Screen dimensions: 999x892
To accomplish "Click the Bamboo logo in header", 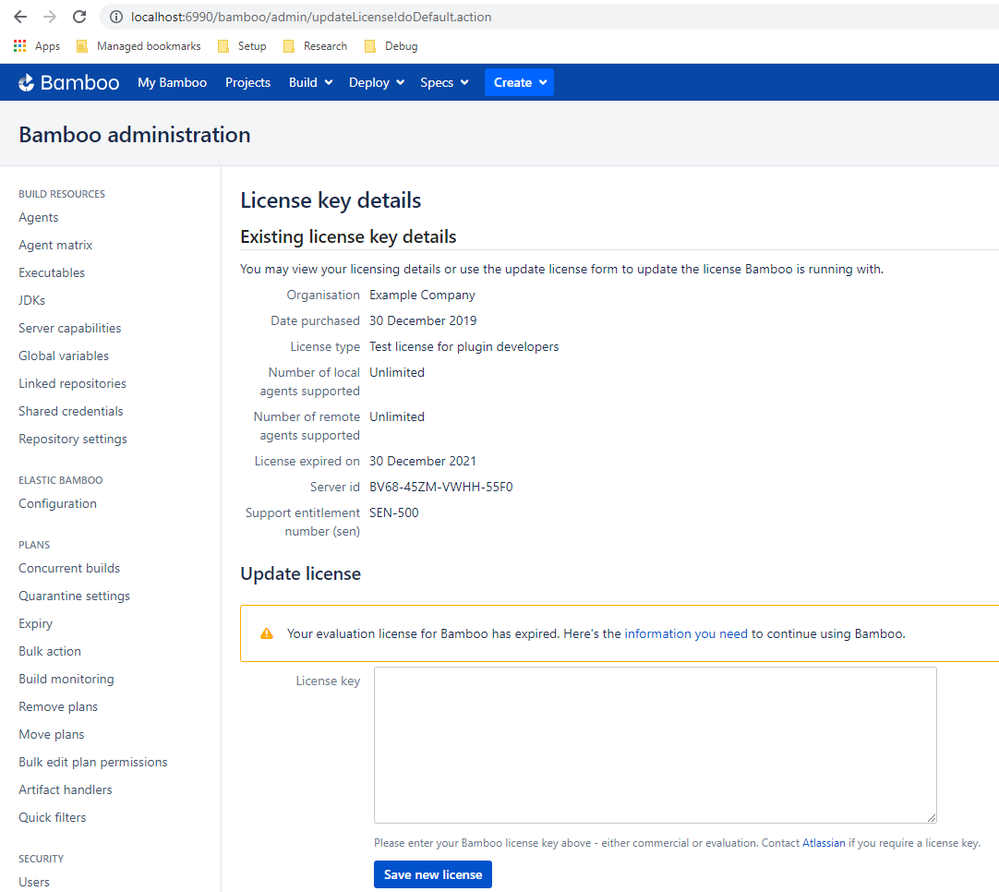I will pos(69,83).
